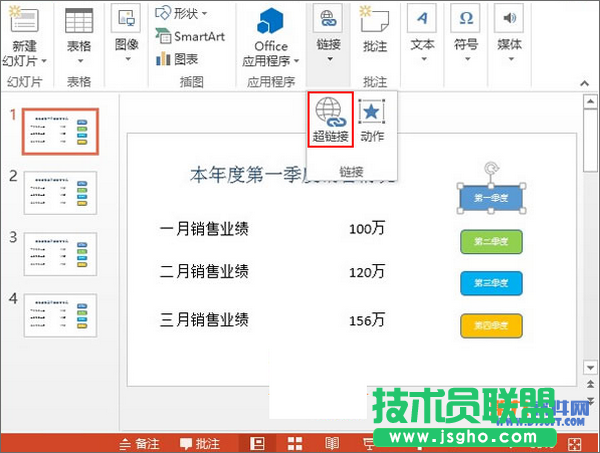The height and width of the screenshot is (453, 600).
Task: Select the green 第二季度 button shape
Action: point(491,241)
